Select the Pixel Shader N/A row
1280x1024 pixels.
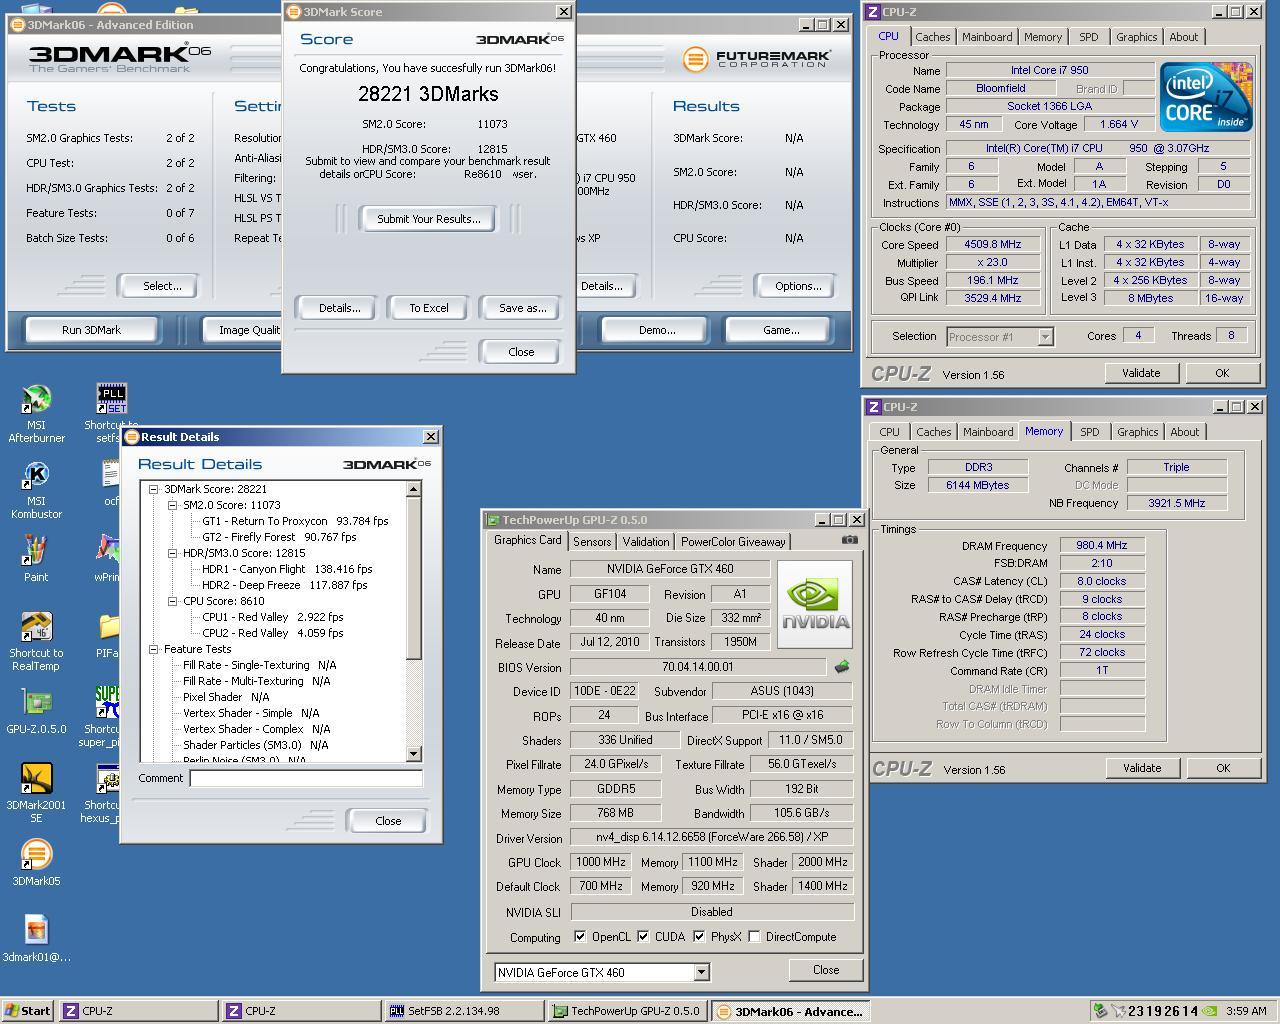[226, 697]
